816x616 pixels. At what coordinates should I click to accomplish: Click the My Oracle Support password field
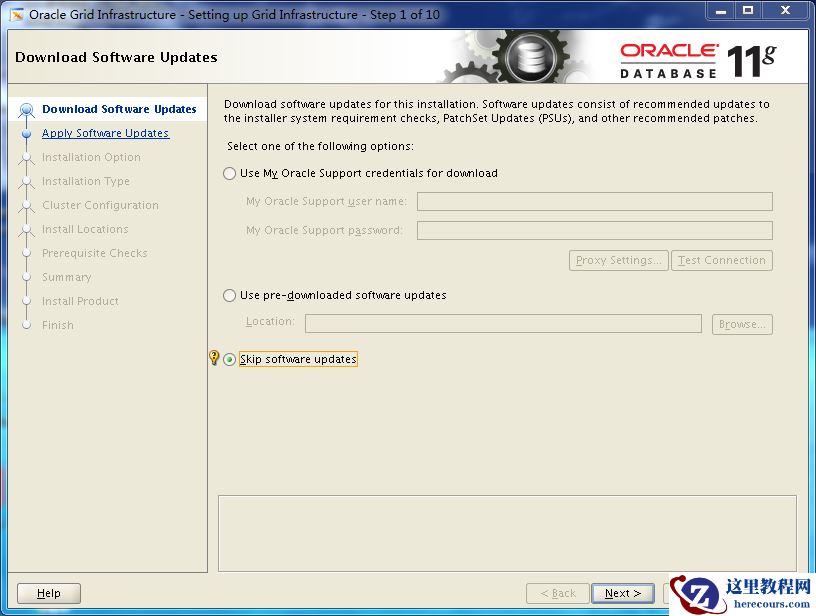(x=595, y=230)
